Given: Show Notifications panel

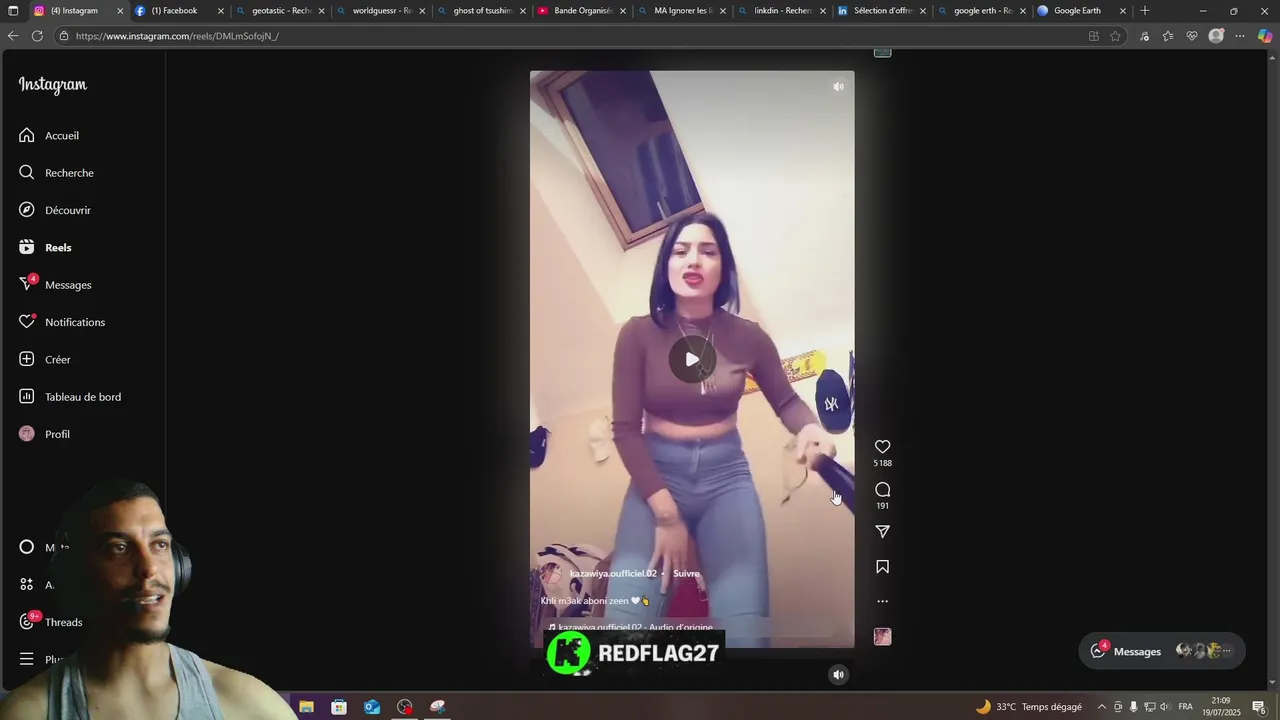Looking at the screenshot, I should 62,322.
